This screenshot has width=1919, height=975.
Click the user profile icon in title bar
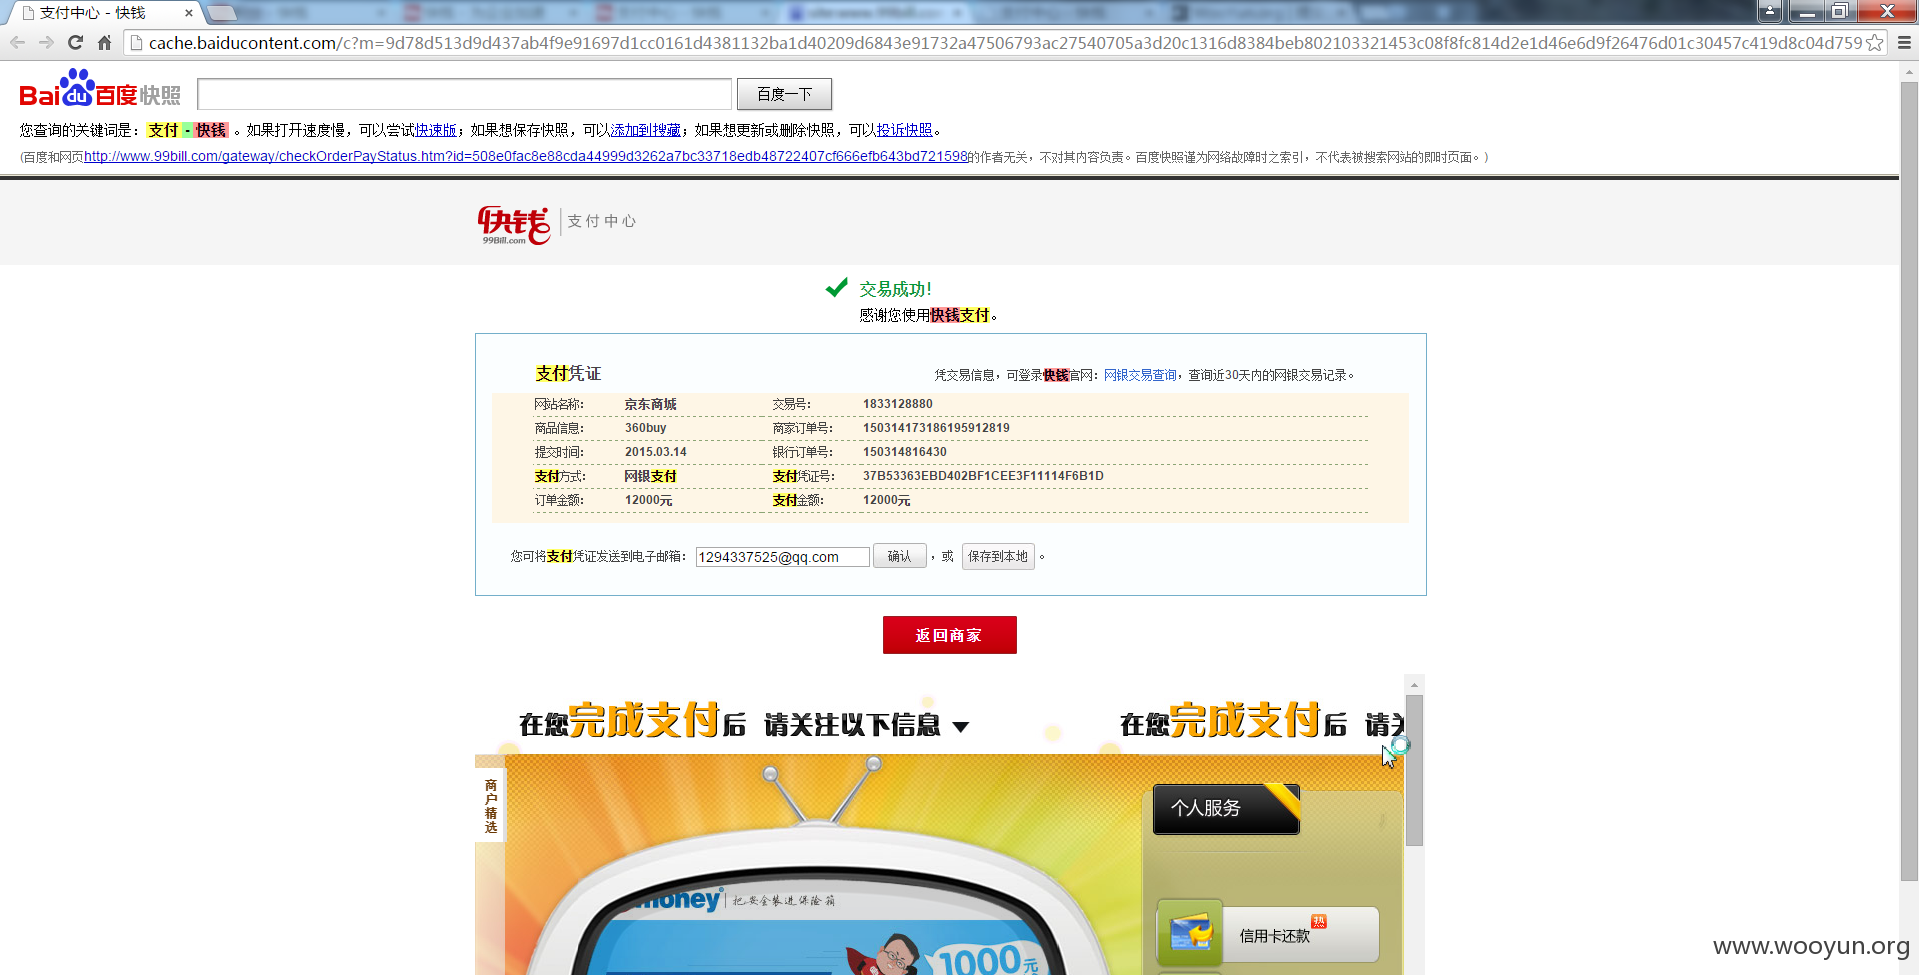click(x=1770, y=11)
